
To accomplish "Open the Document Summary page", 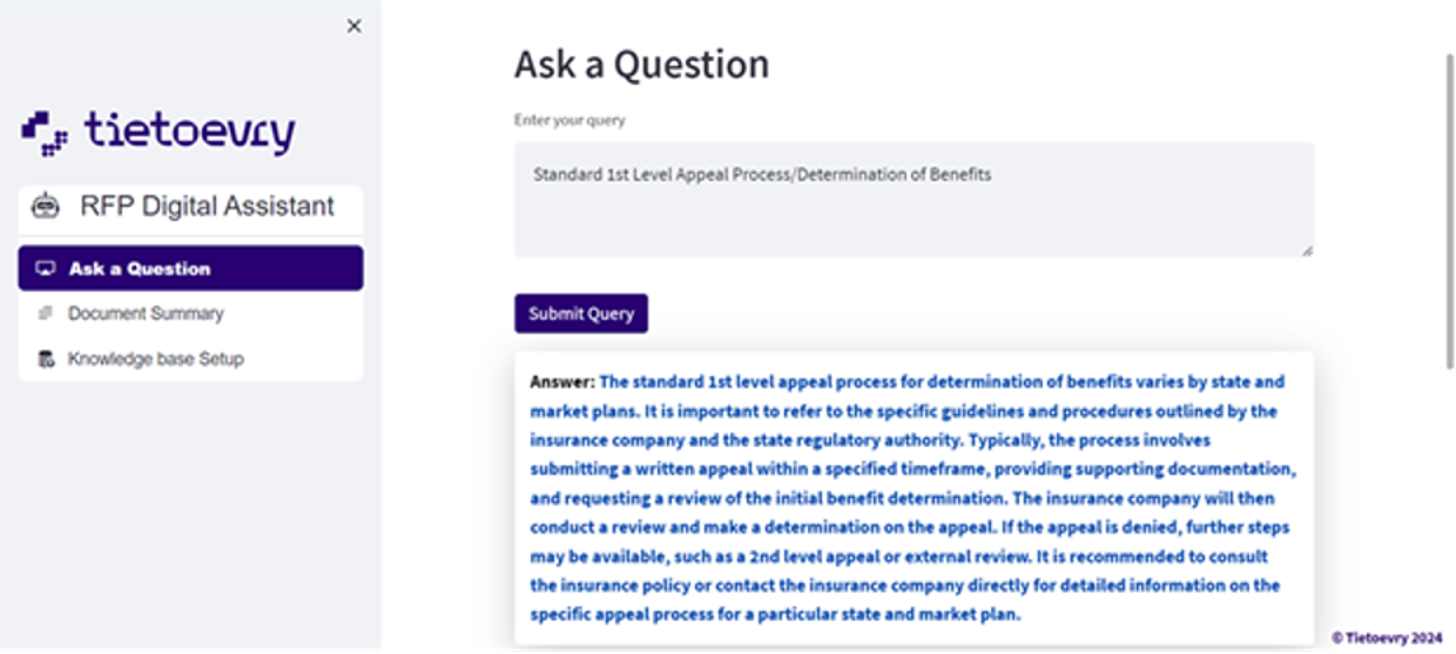I will 146,313.
